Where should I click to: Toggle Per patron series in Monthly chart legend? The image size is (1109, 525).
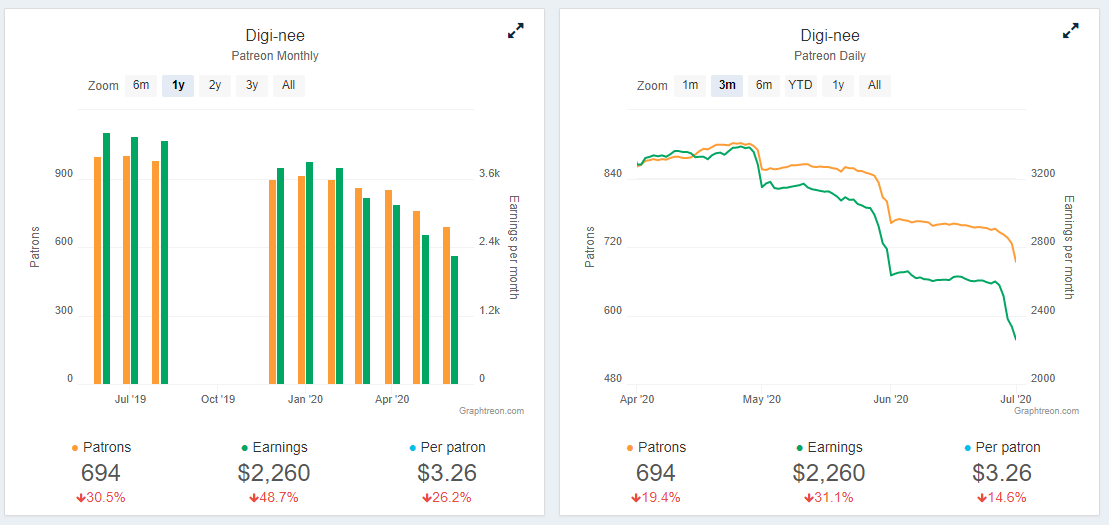click(x=447, y=447)
